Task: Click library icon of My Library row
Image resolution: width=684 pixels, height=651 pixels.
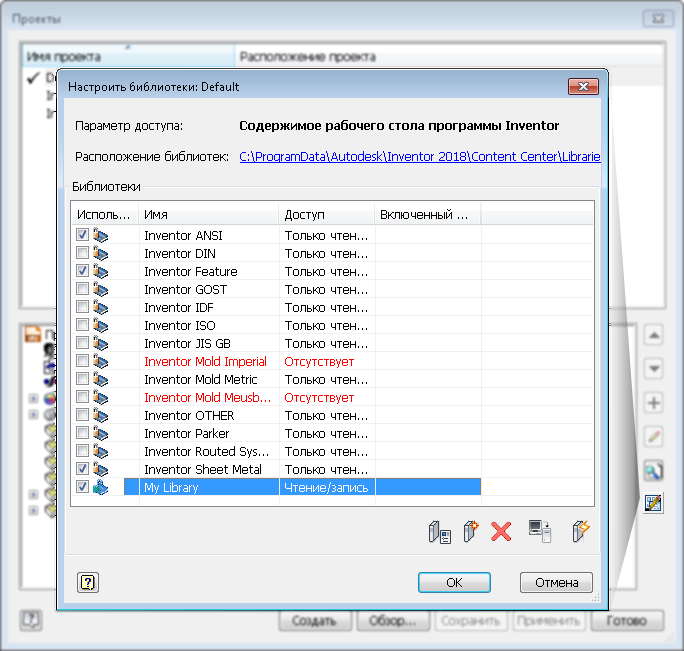Action: 100,487
